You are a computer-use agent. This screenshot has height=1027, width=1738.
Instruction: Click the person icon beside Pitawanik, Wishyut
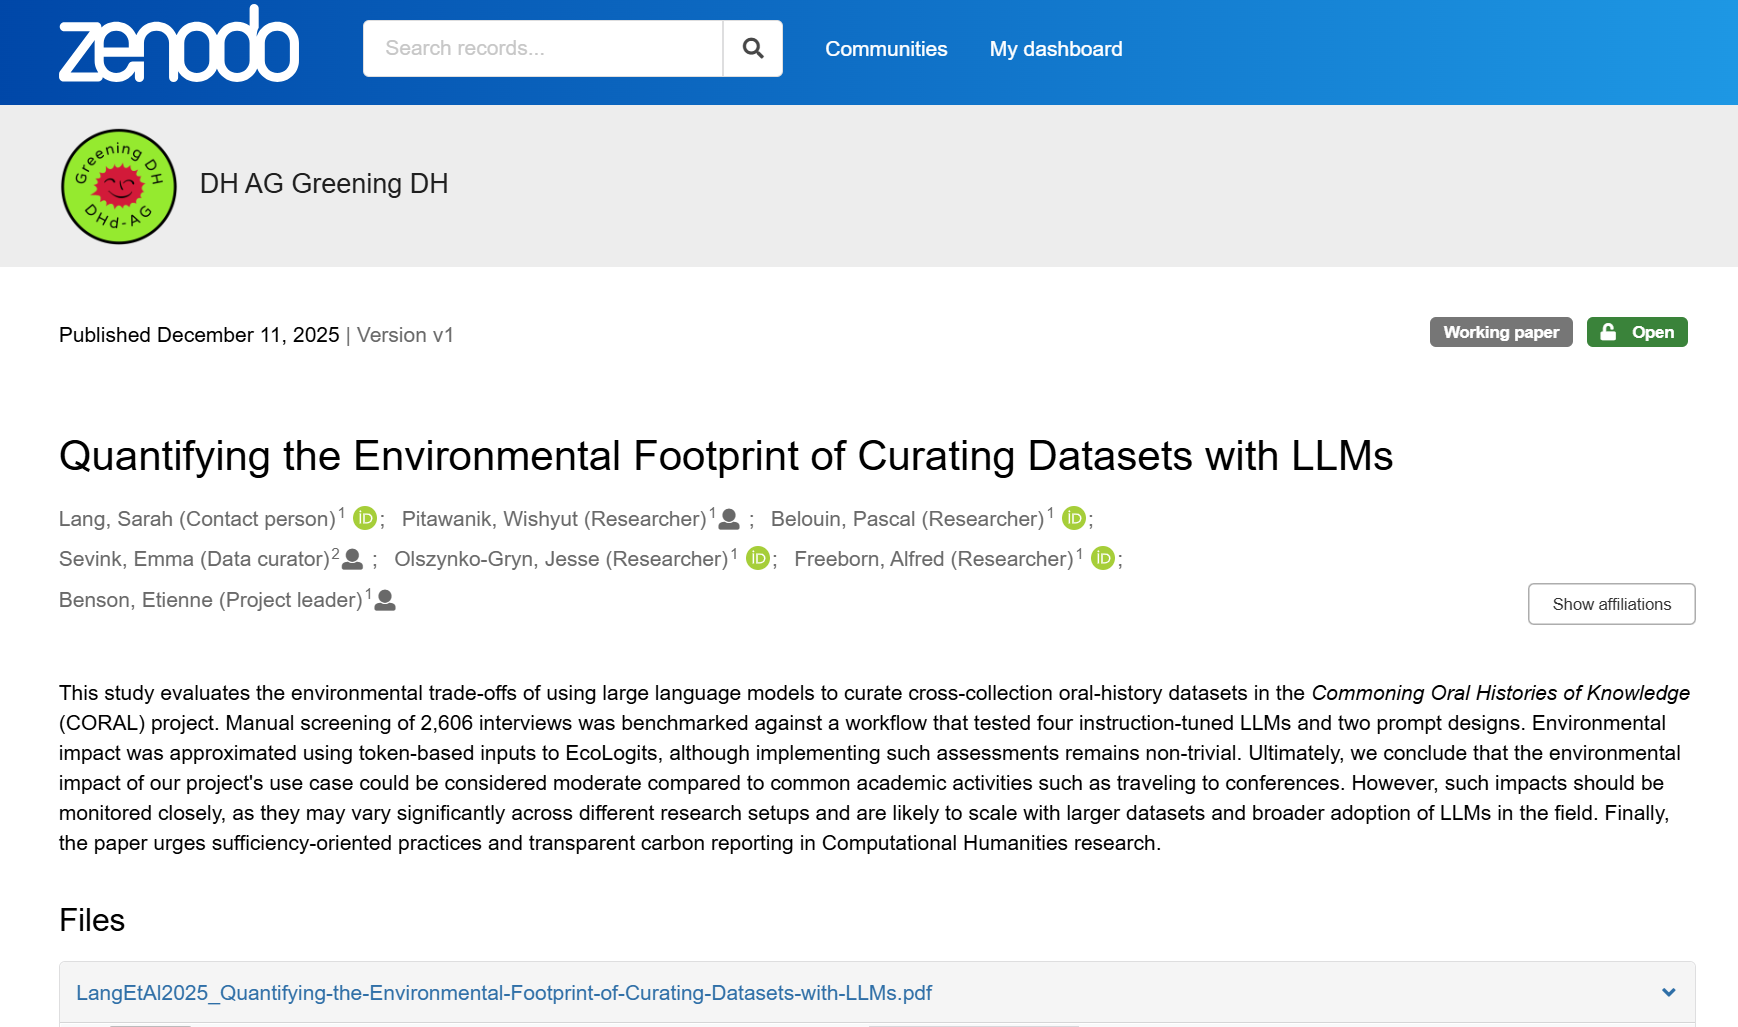coord(727,518)
